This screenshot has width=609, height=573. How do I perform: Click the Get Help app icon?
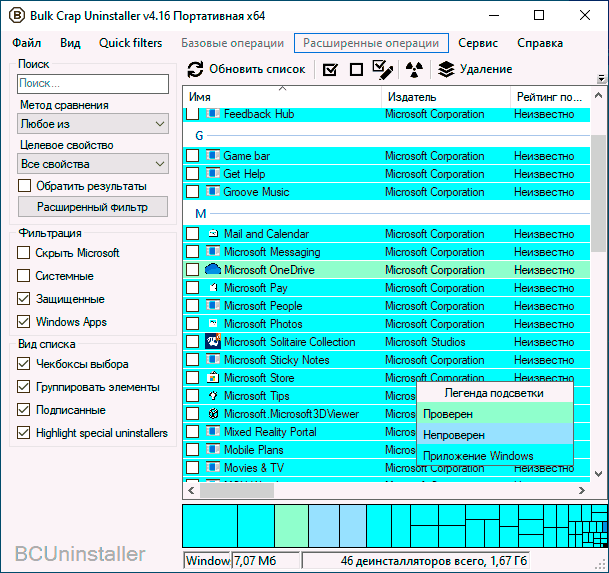(x=213, y=173)
